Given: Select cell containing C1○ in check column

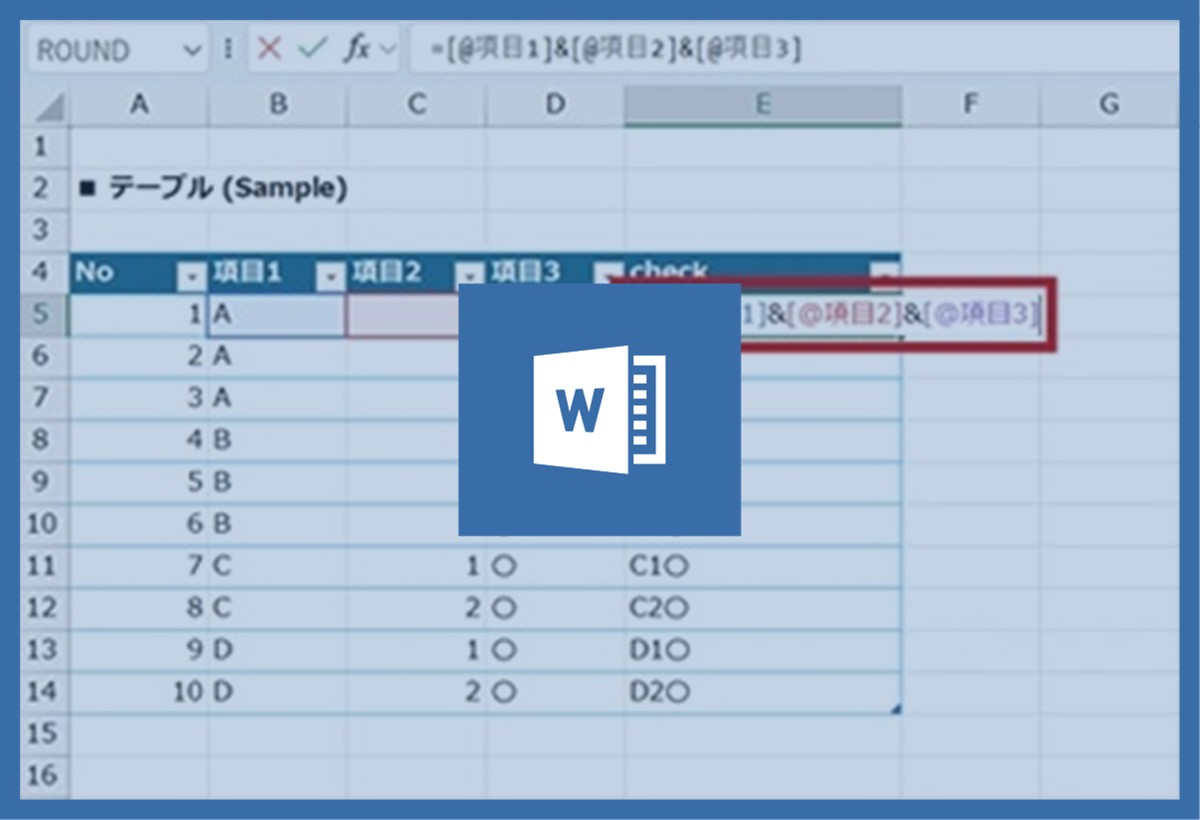Looking at the screenshot, I should point(660,567).
